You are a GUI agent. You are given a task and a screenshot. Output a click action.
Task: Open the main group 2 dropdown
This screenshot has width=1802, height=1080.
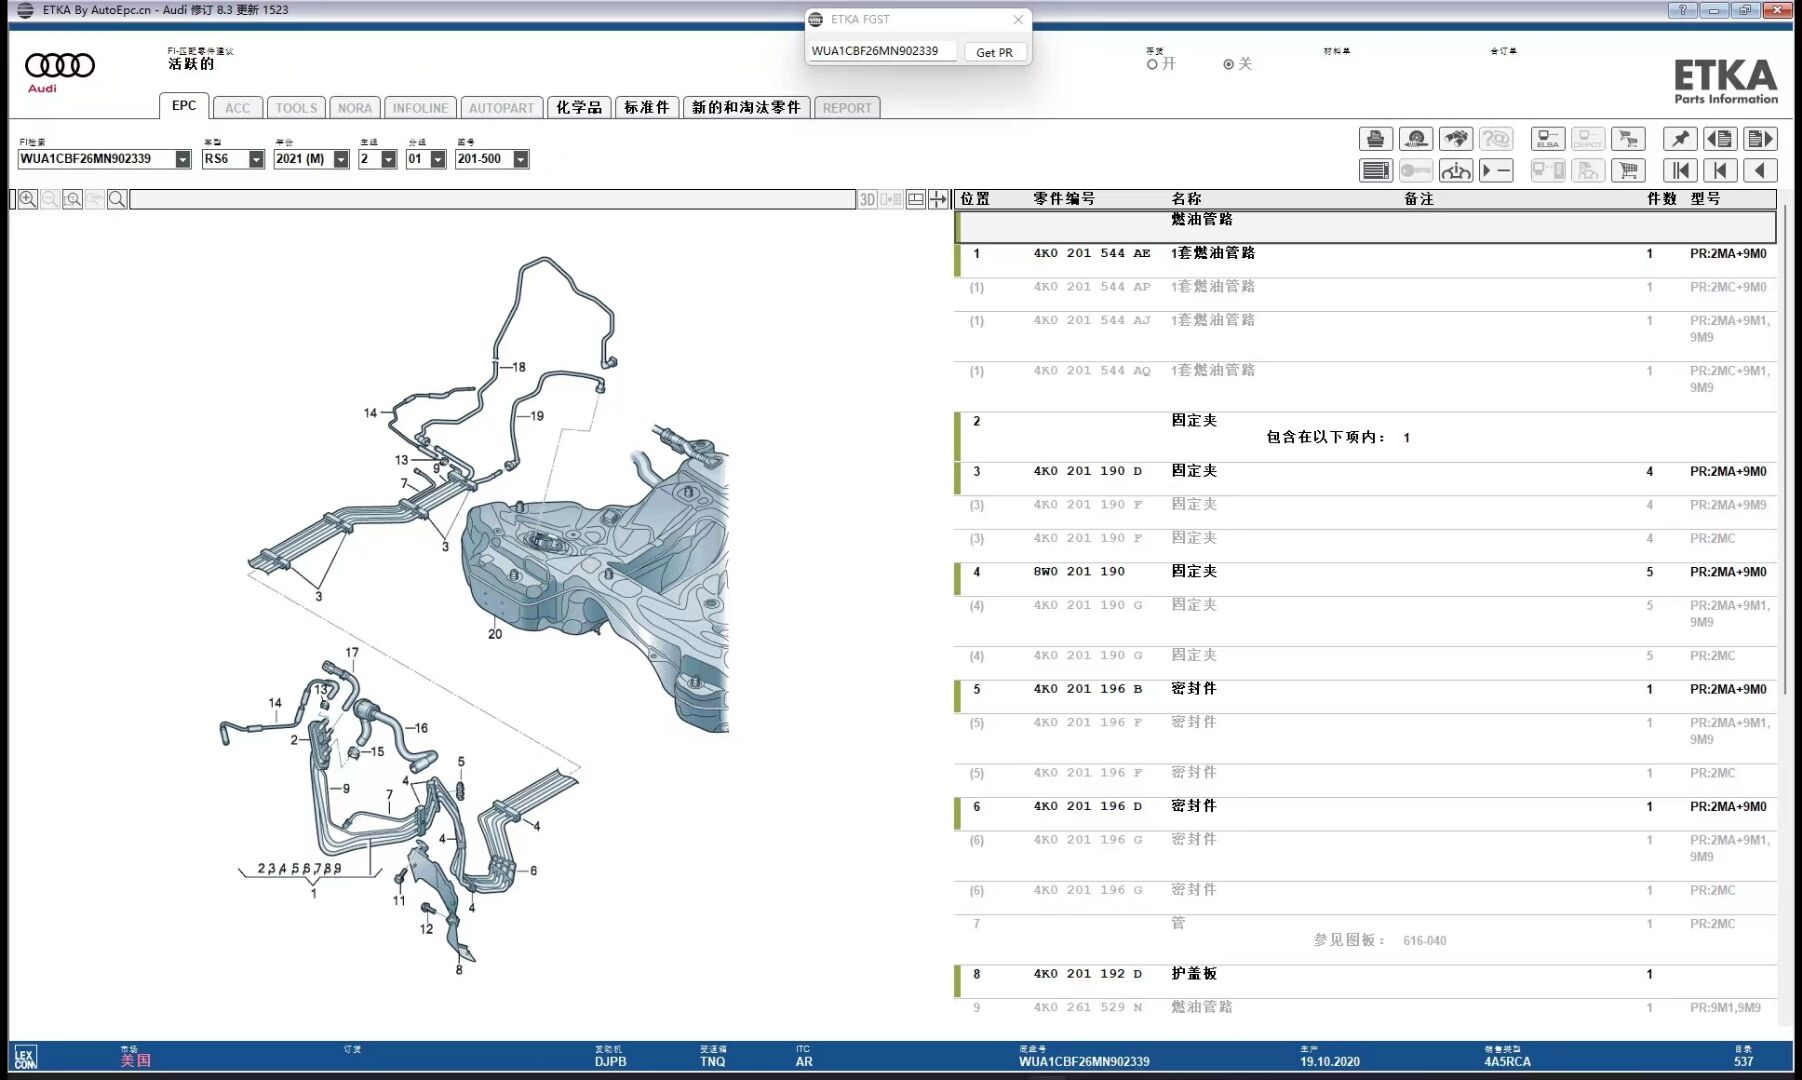pos(388,159)
